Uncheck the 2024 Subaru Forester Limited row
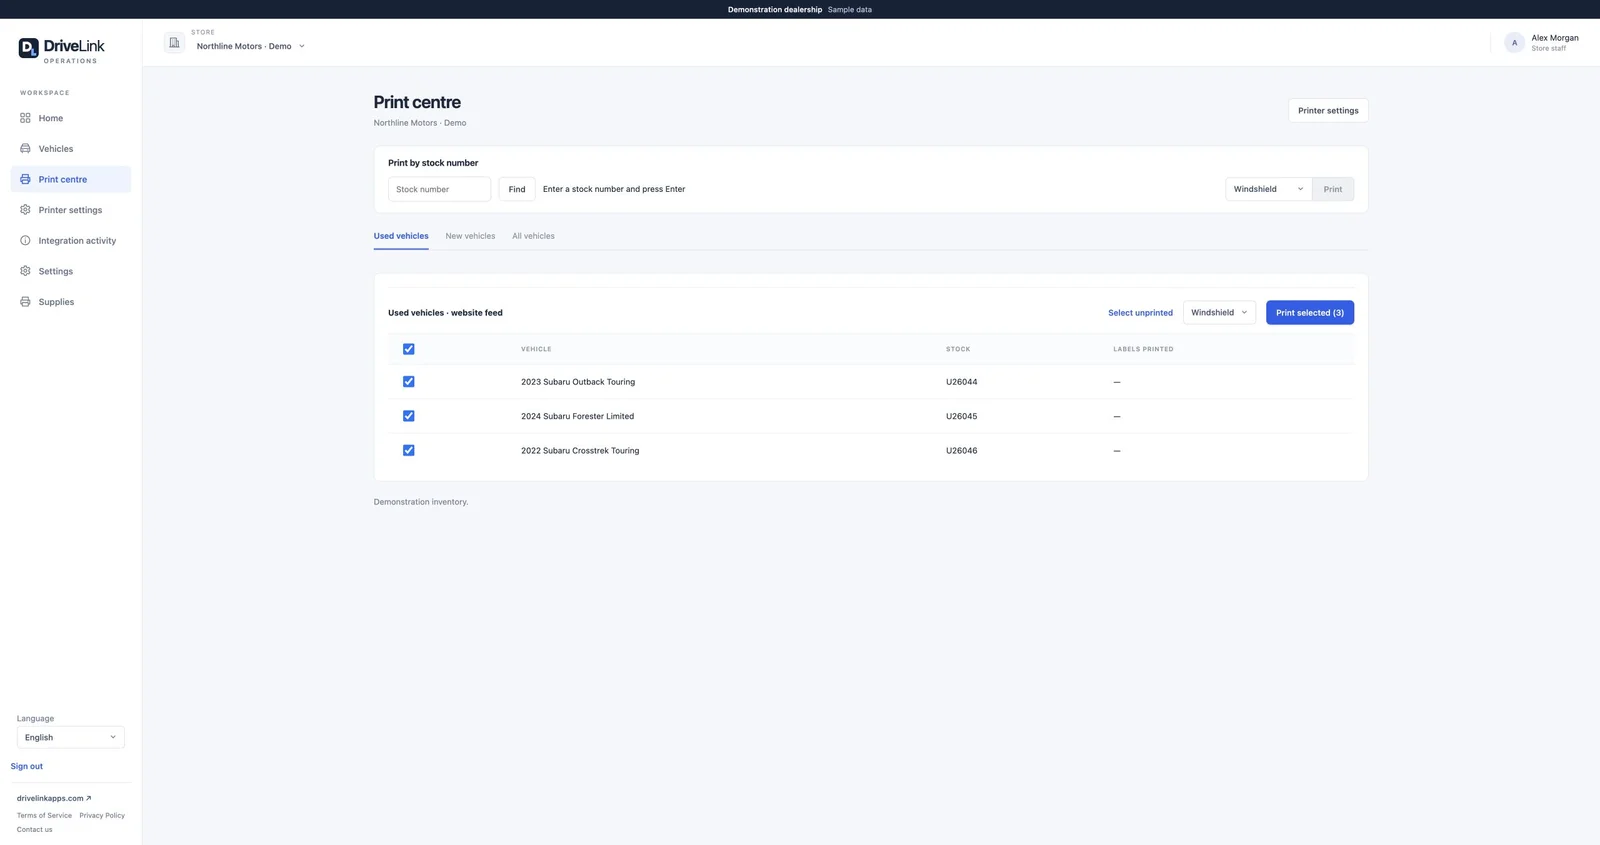 408,416
